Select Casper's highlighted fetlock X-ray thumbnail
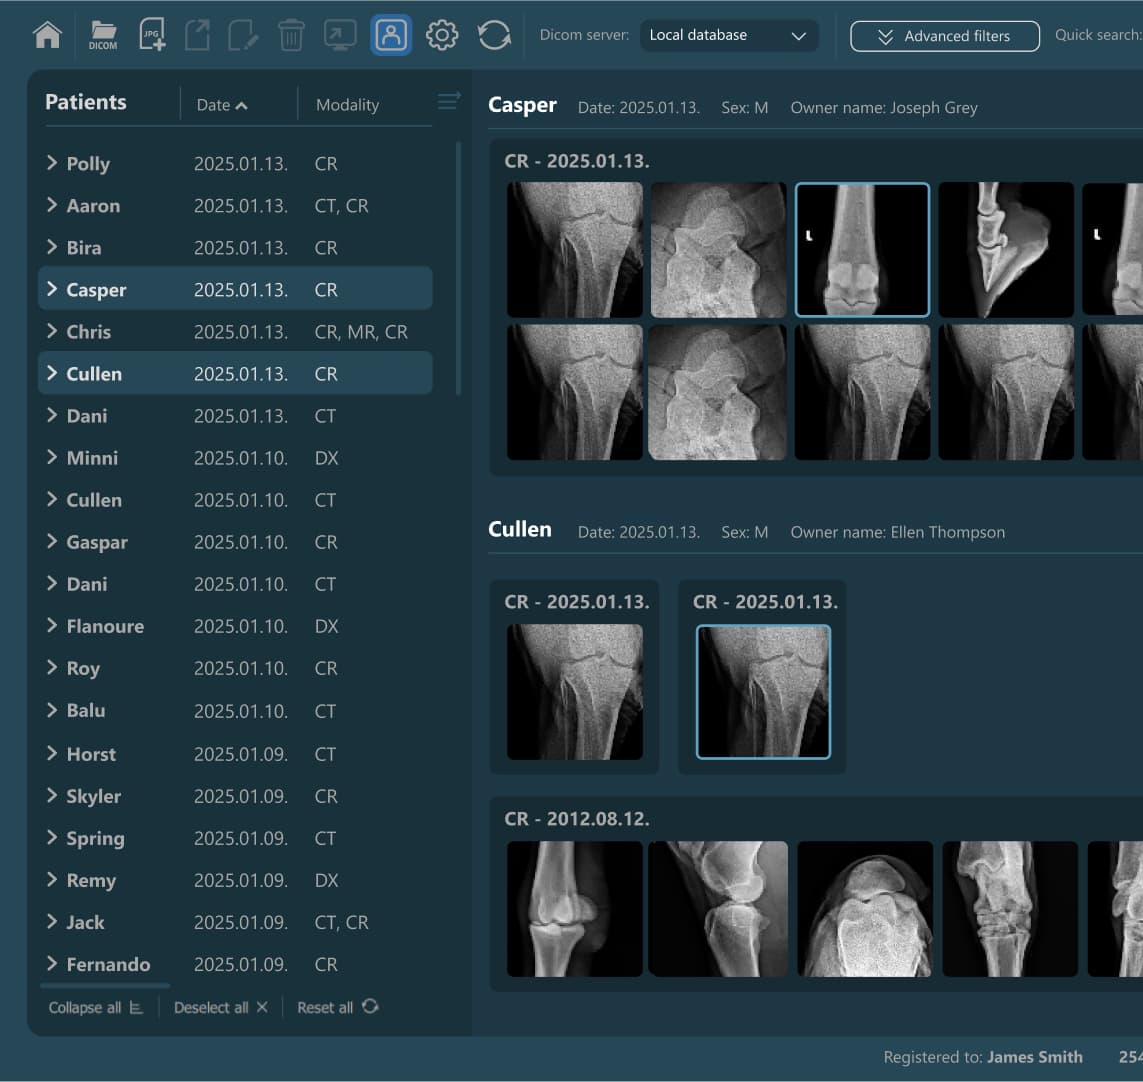Viewport: 1143px width, 1082px height. (x=862, y=250)
